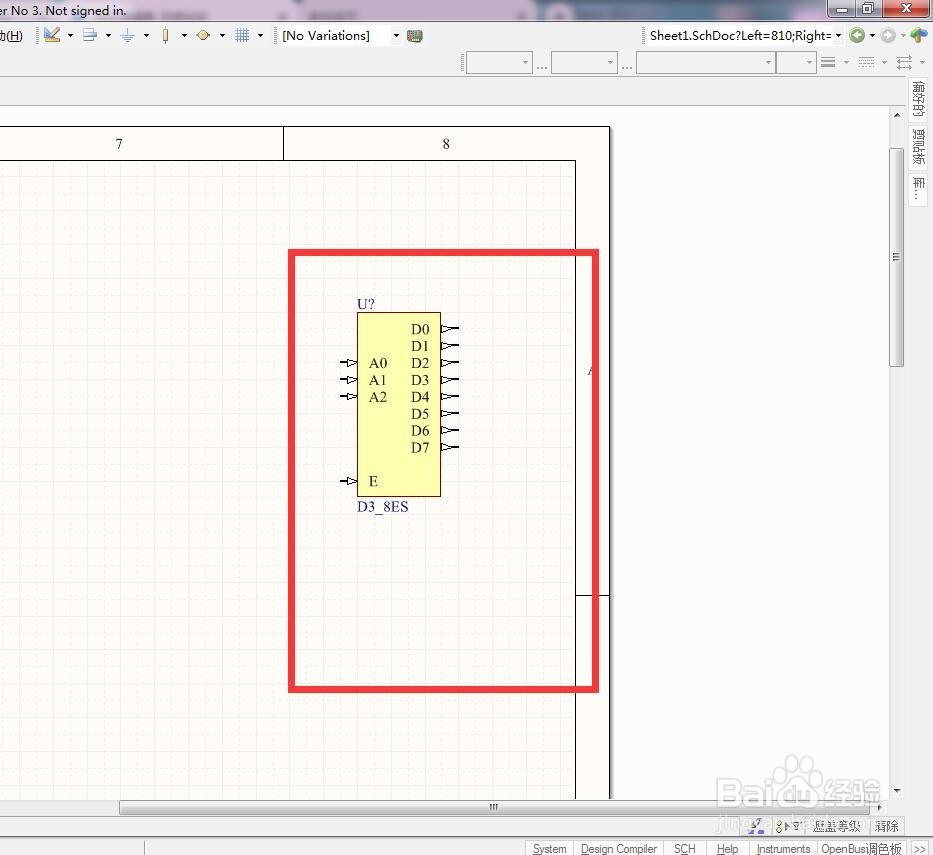Click the vertical scrollbar up arrow

click(897, 115)
